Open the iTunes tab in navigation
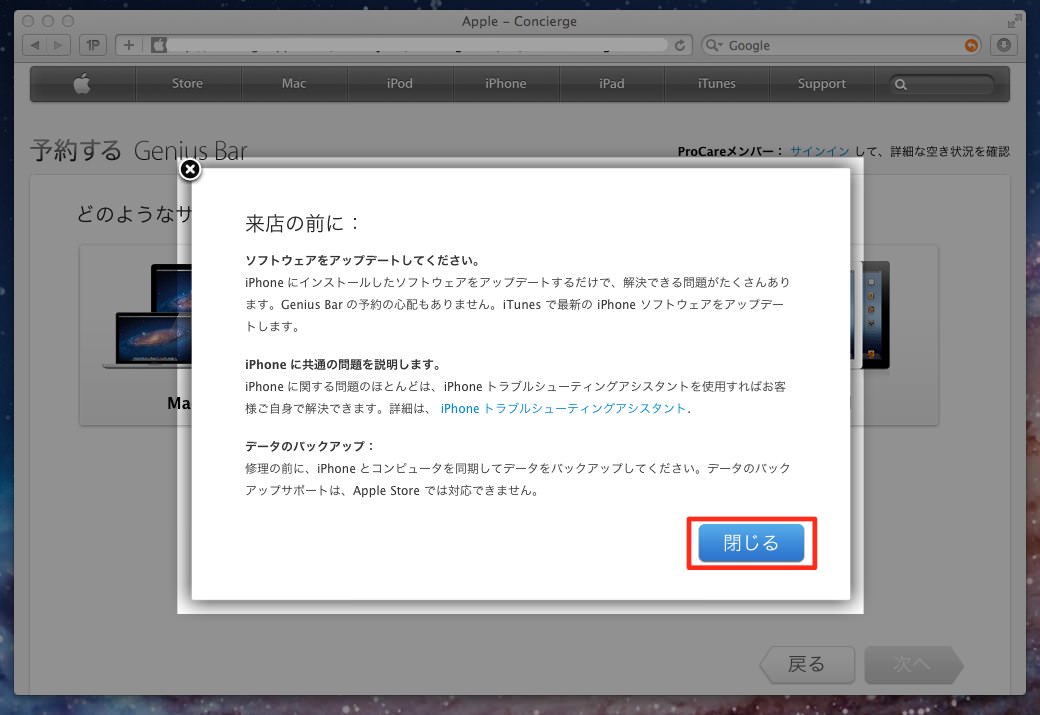 717,84
